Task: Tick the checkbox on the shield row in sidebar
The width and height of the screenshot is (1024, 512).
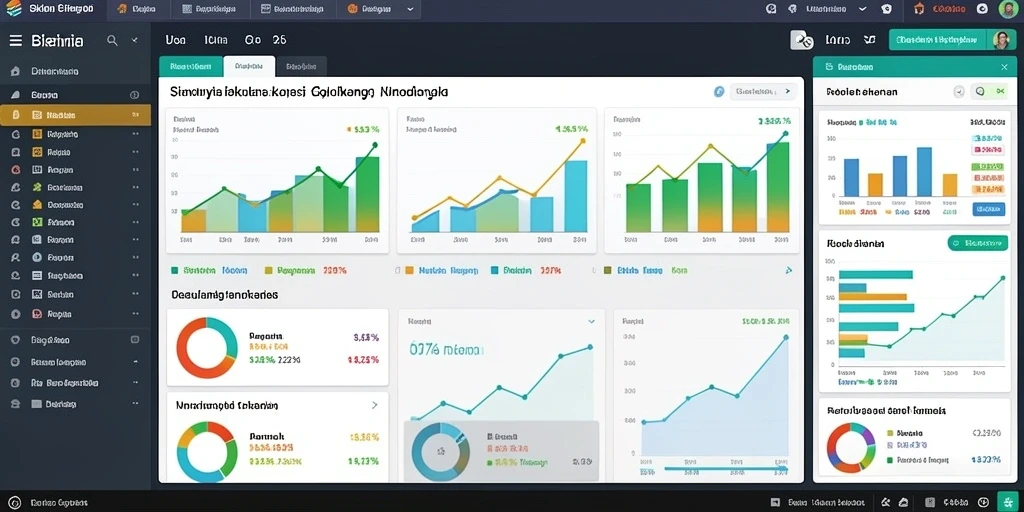Action: 135,340
